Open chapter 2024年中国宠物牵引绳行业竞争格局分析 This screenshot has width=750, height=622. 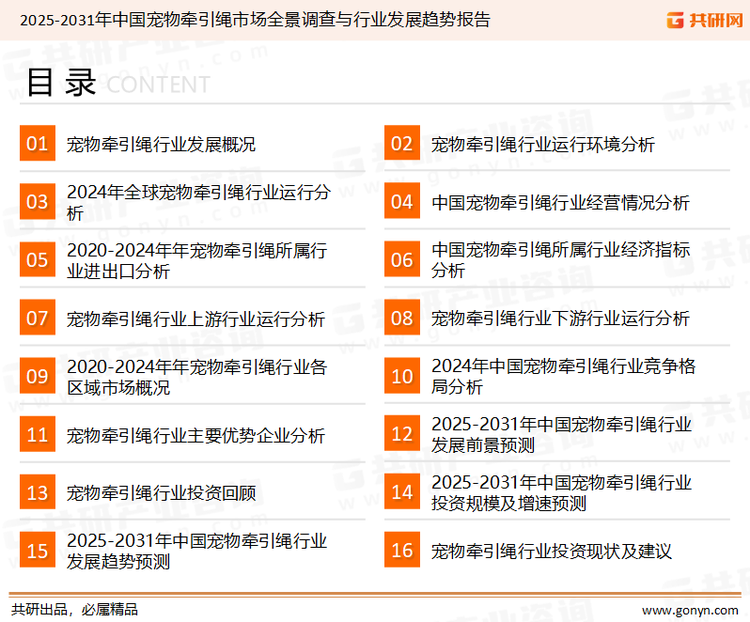pyautogui.click(x=563, y=376)
